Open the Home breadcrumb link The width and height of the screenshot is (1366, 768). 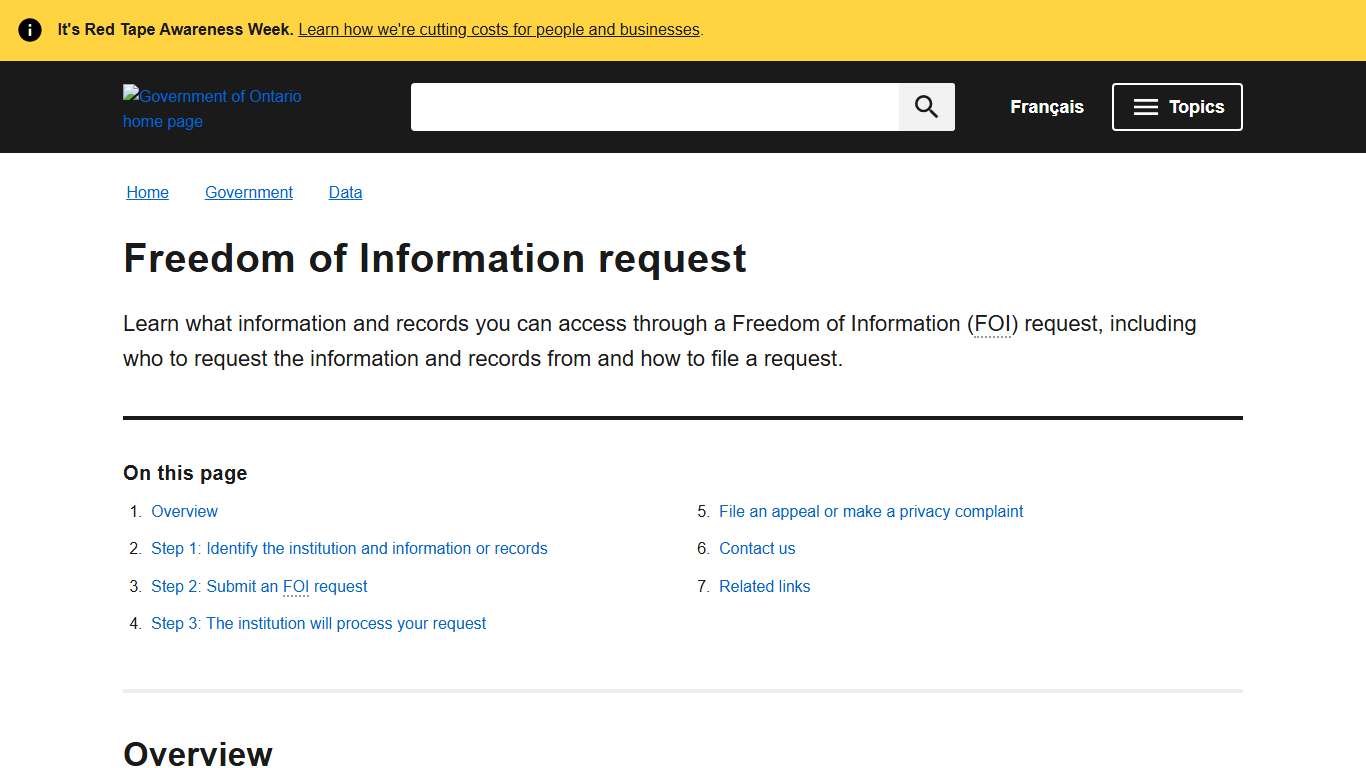click(147, 192)
